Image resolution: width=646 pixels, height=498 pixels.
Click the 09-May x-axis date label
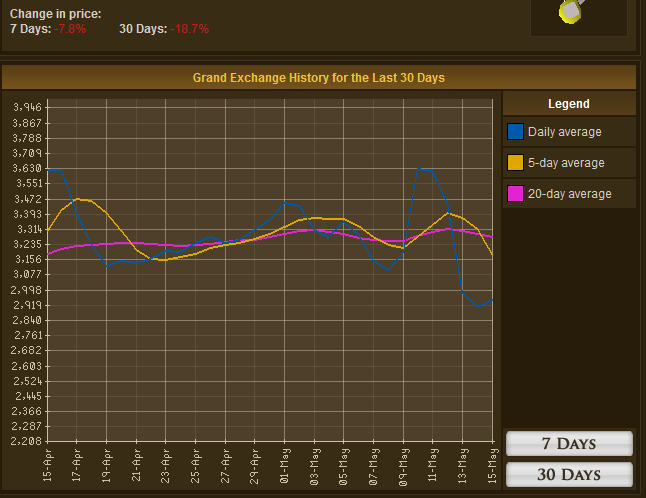[403, 467]
